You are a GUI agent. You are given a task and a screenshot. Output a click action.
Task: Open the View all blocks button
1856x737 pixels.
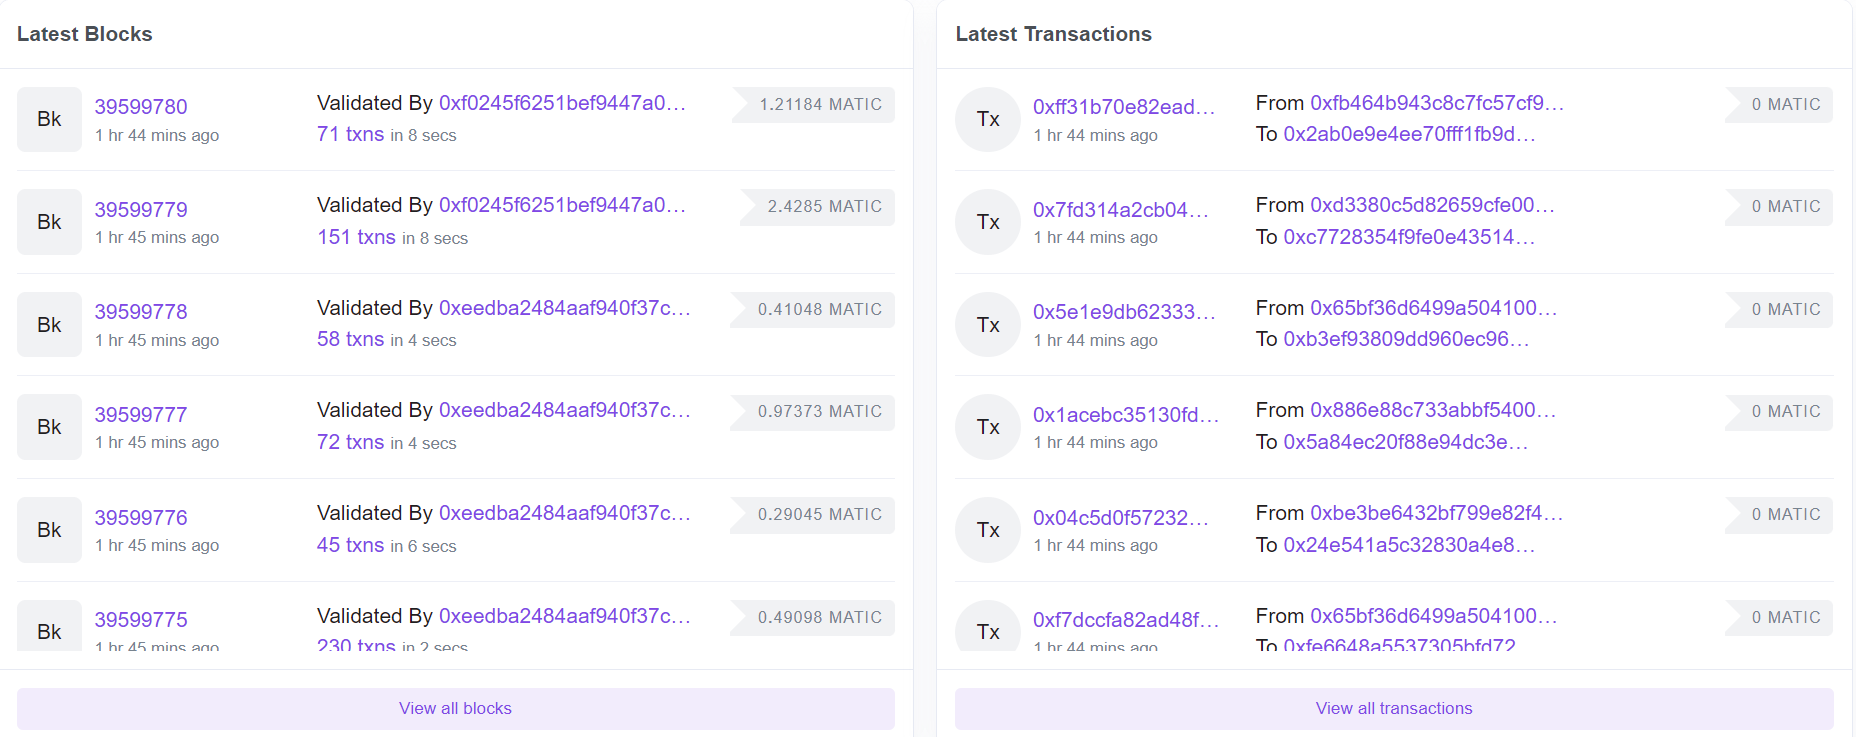pos(455,708)
